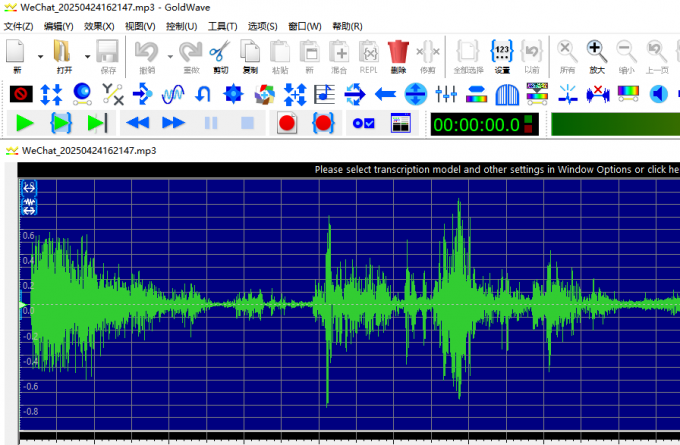The width and height of the screenshot is (680, 445).
Task: Play the selection with bracketed play button
Action: coord(61,124)
